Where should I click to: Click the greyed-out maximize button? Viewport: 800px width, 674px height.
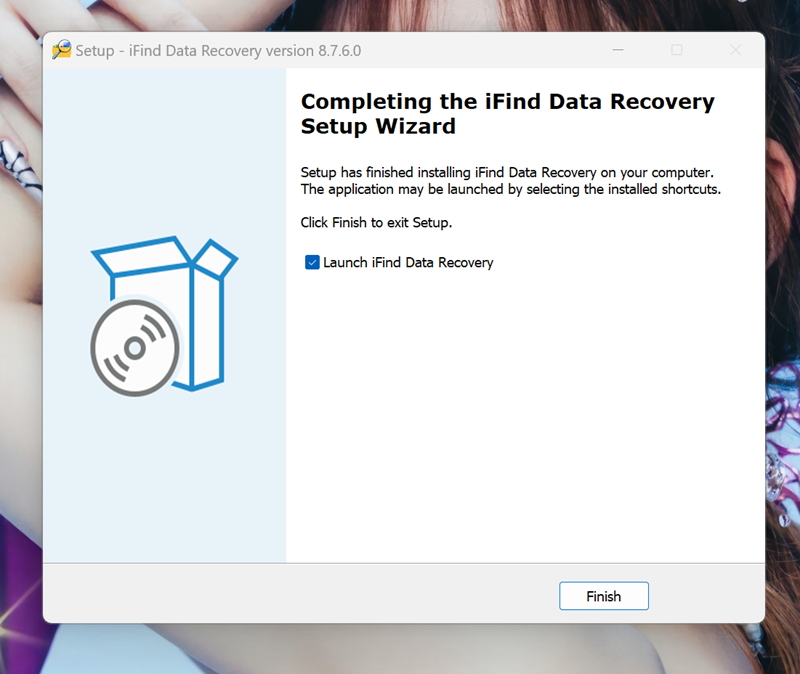677,50
